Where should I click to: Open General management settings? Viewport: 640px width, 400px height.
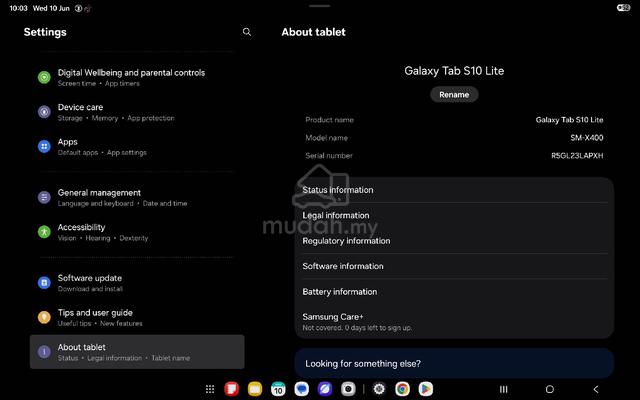137,198
